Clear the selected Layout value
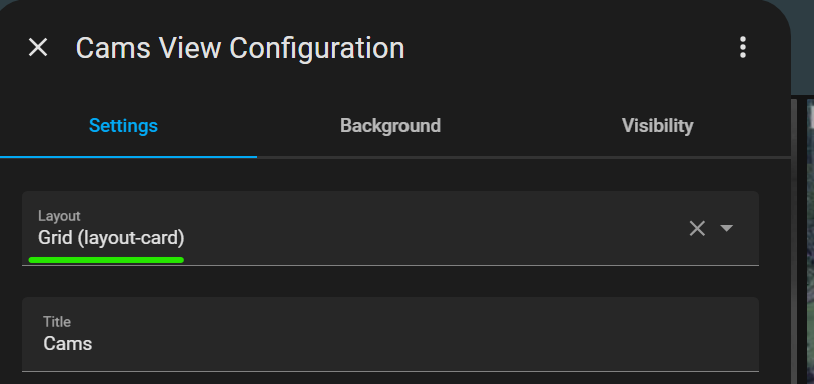This screenshot has height=384, width=814. pyautogui.click(x=697, y=228)
